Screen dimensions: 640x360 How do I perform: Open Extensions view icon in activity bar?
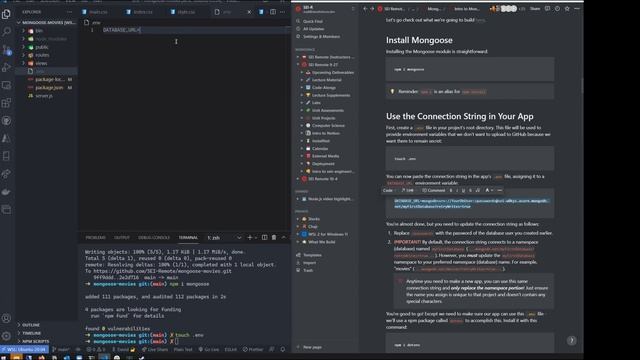pyautogui.click(x=6, y=103)
